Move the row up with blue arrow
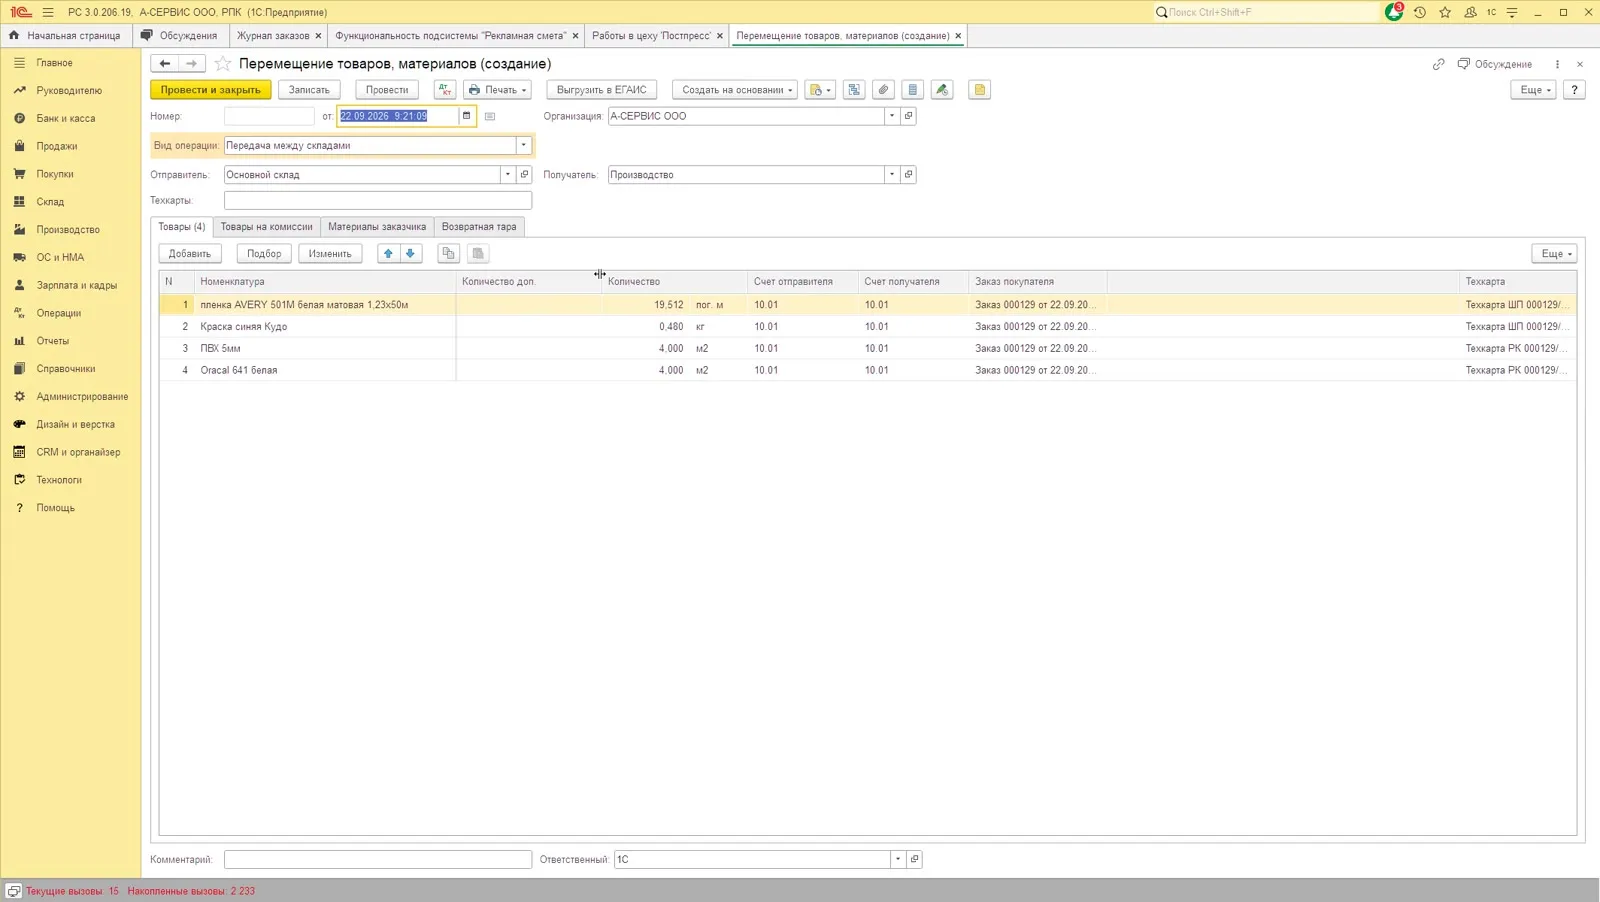Image resolution: width=1600 pixels, height=902 pixels. click(388, 254)
